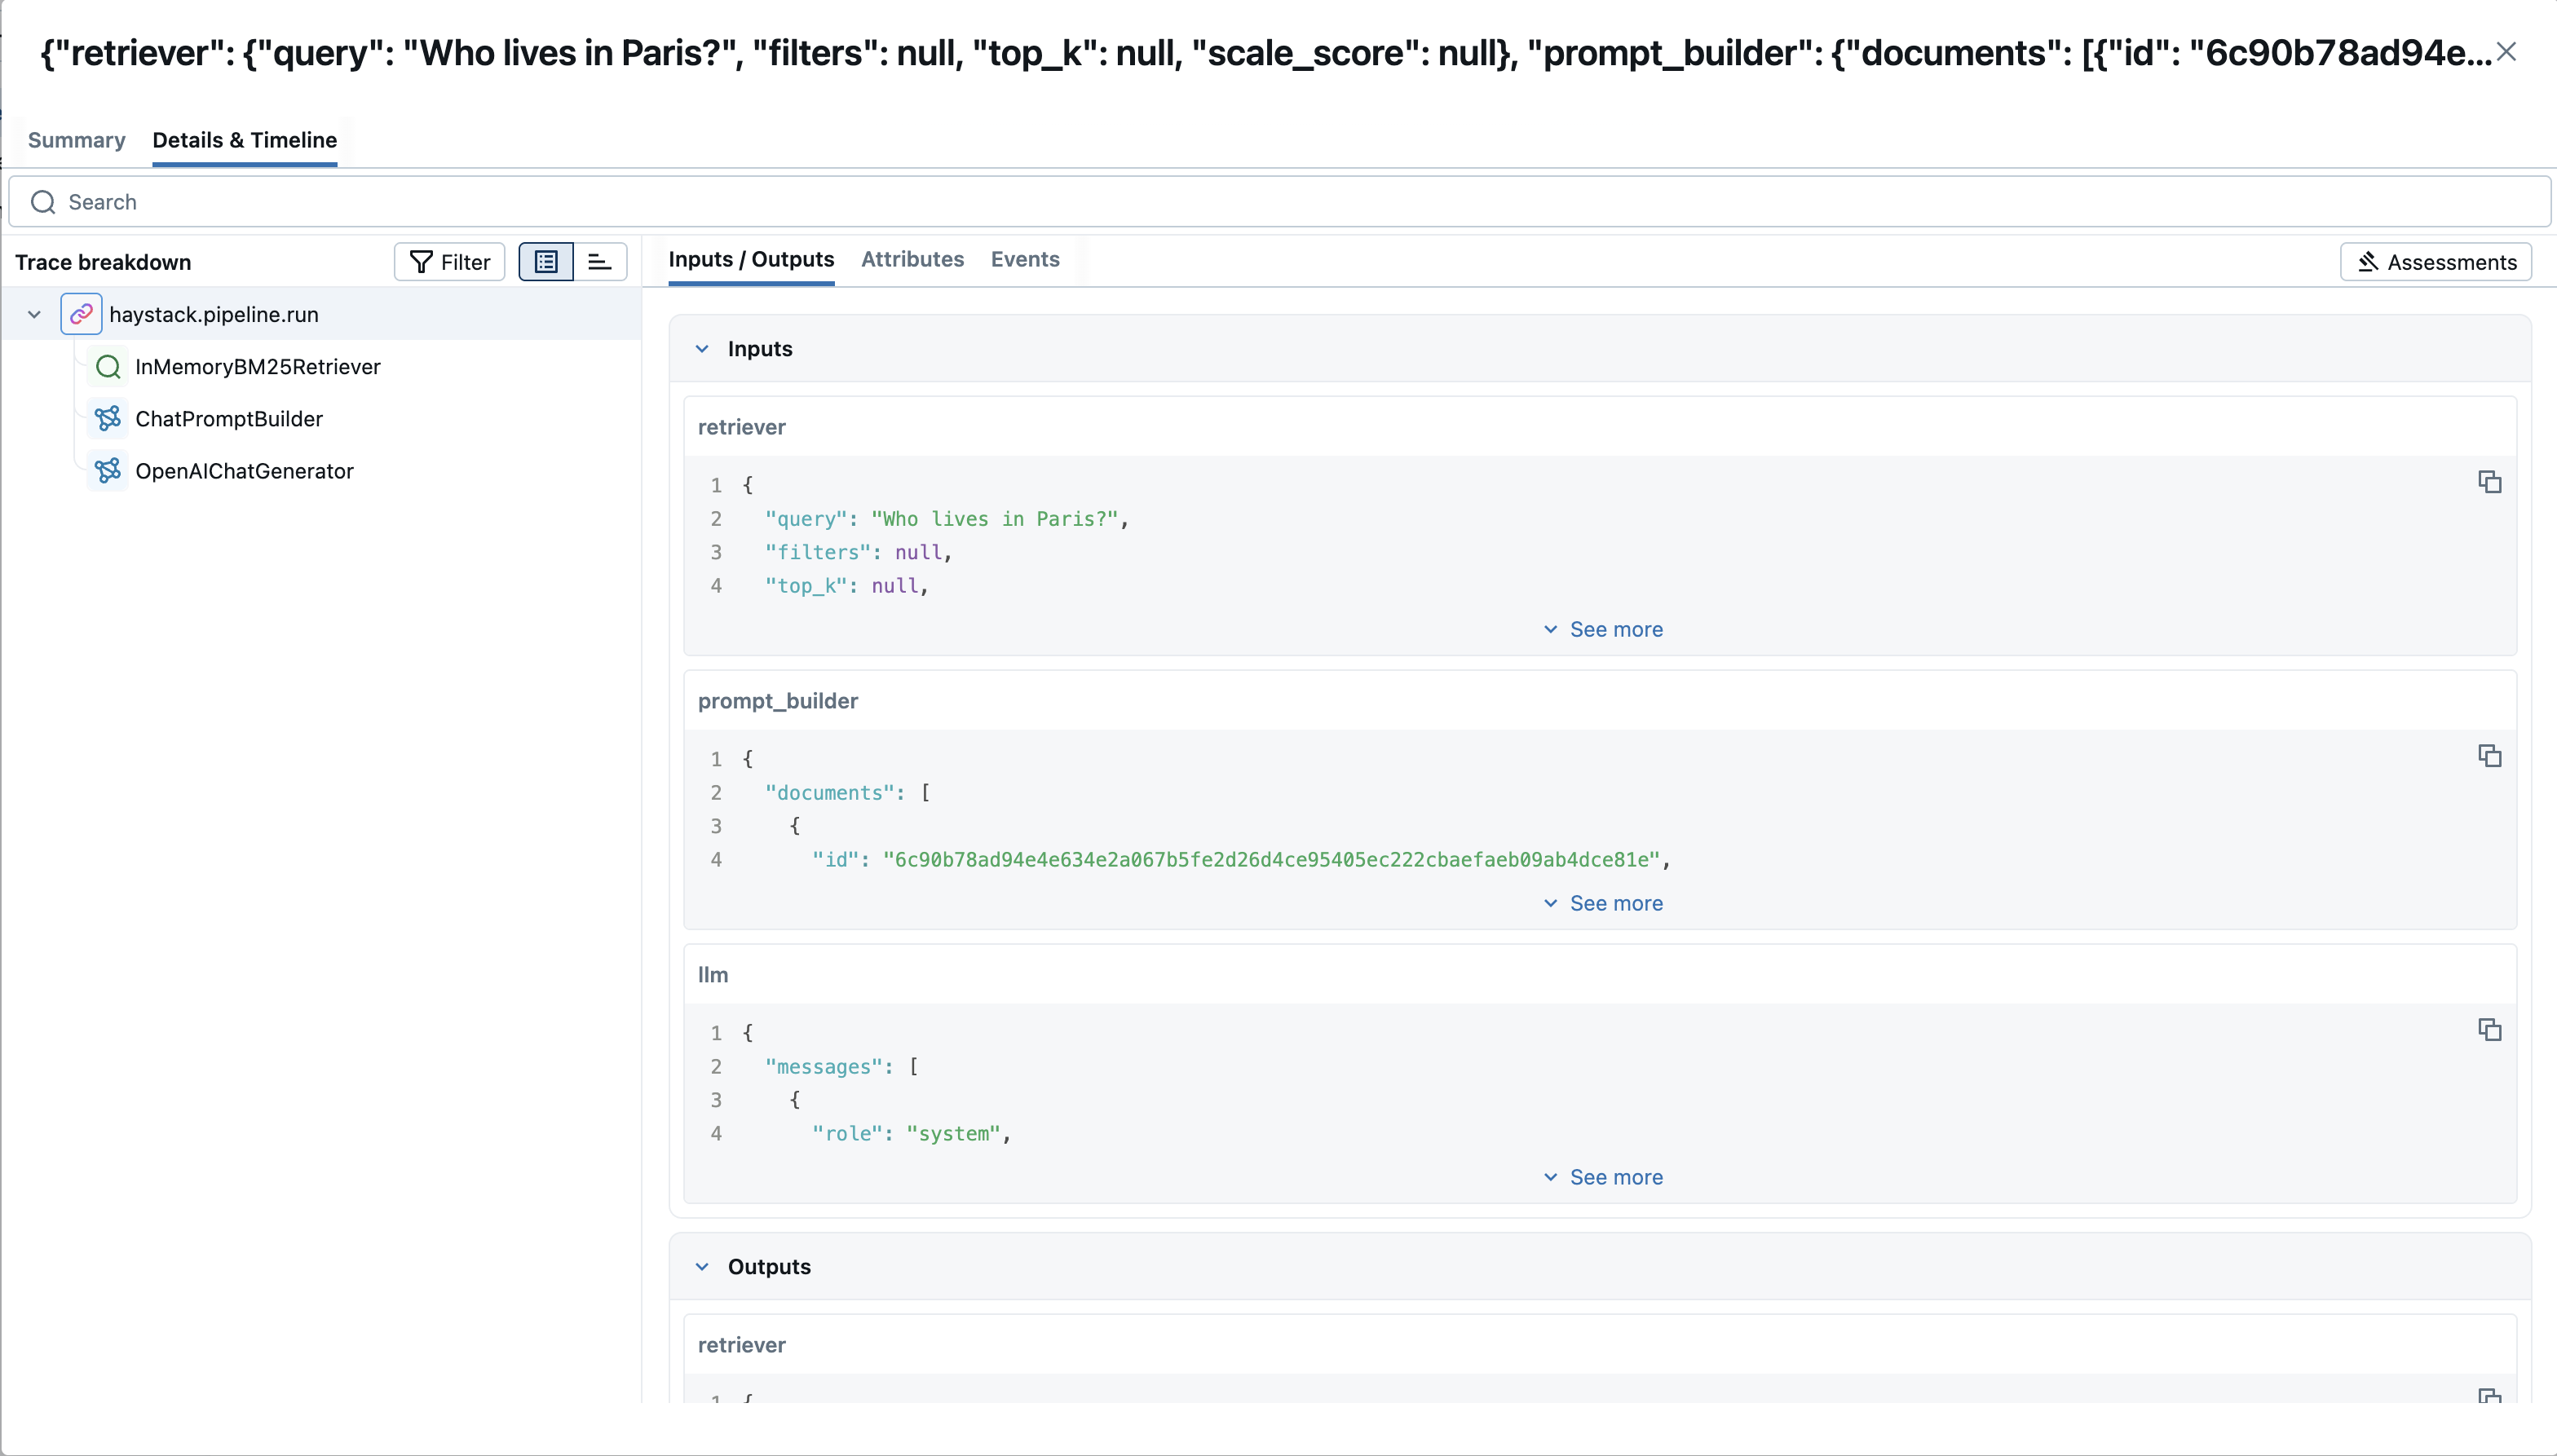Switch to the Summary tab
2557x1456 pixels.
77,140
